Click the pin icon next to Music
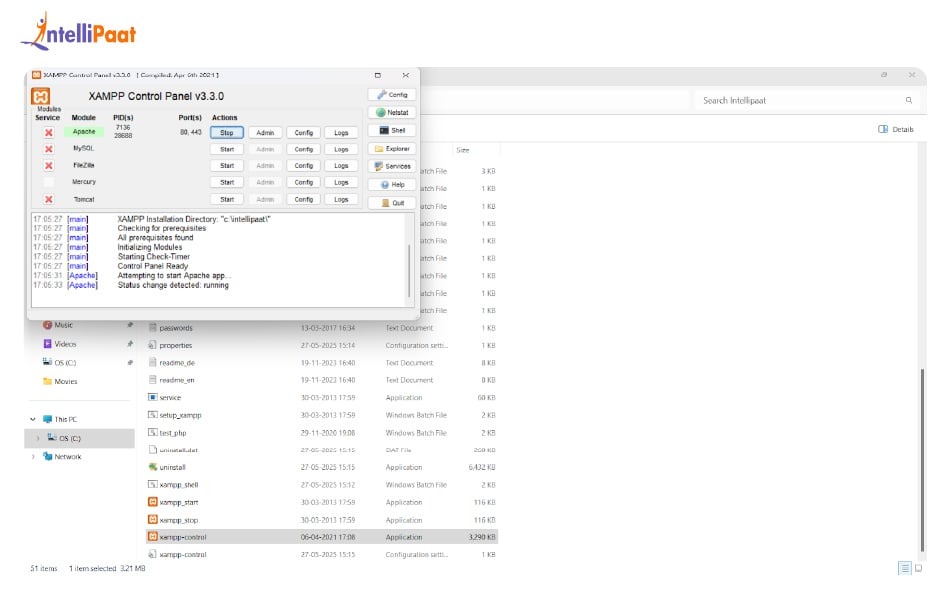This screenshot has height=601, width=951. (x=130, y=325)
